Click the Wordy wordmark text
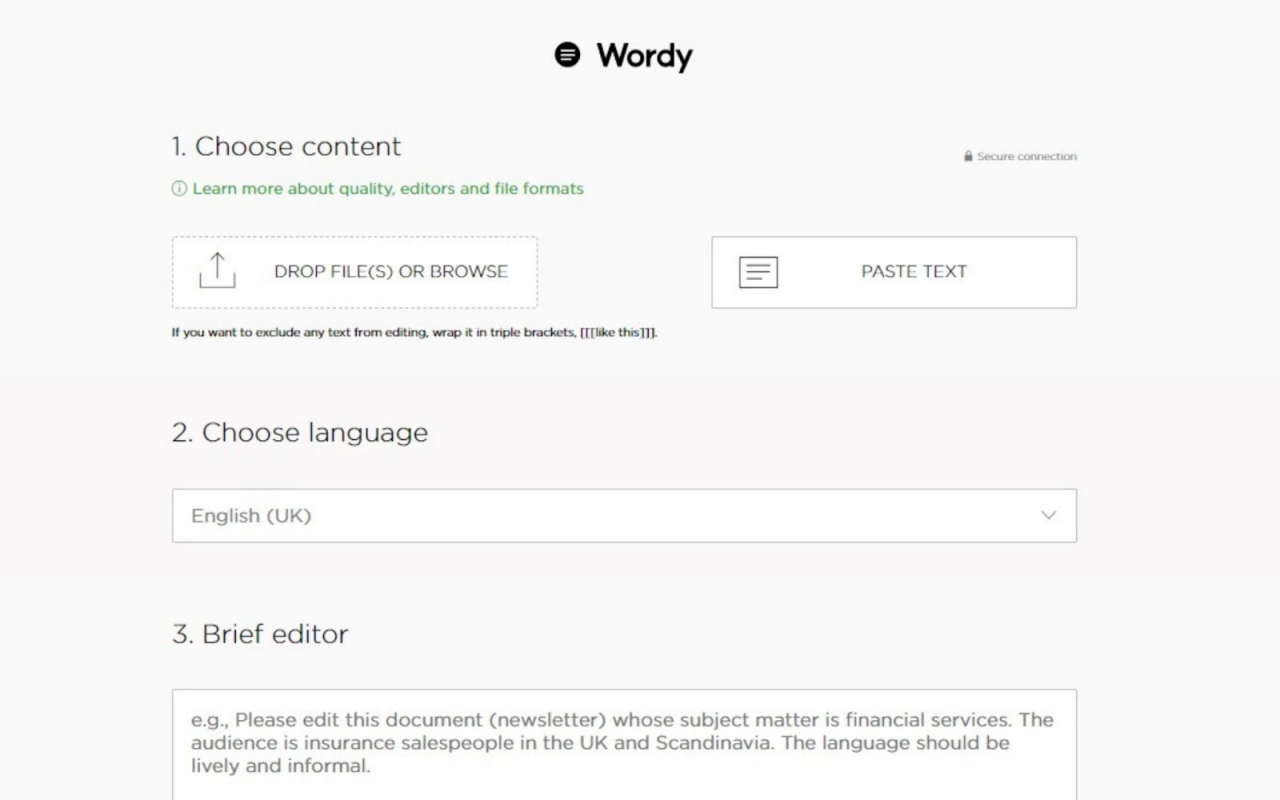Screen dimensions: 1280x800 pyautogui.click(x=644, y=56)
